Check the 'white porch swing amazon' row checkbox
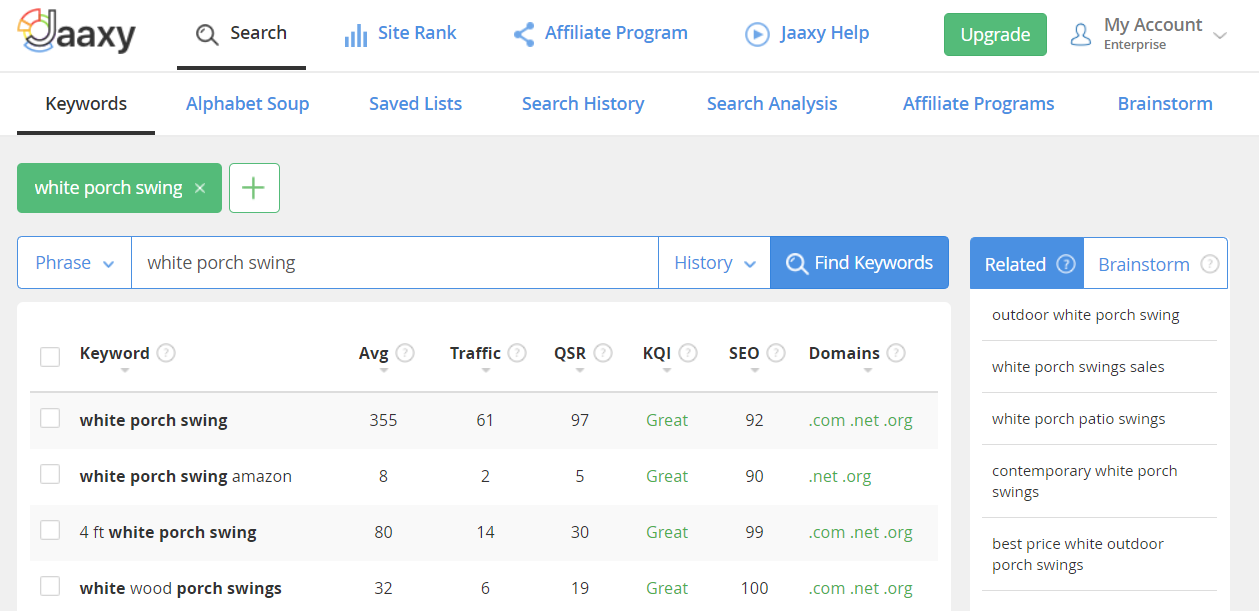 click(50, 474)
